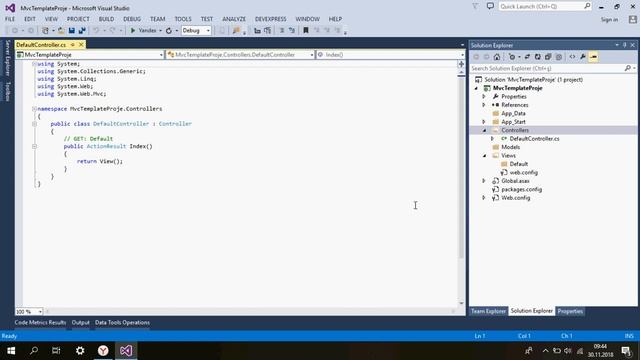
Task: Click the Search Solution Explorer field
Action: point(553,68)
